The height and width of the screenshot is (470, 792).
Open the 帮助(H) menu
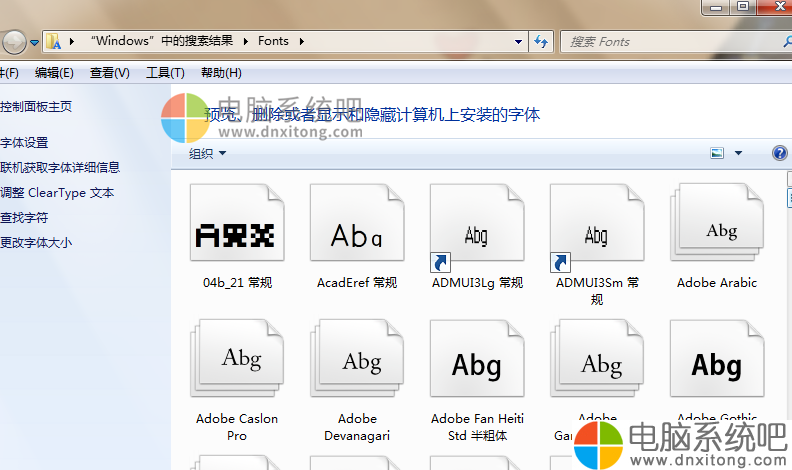click(x=221, y=73)
